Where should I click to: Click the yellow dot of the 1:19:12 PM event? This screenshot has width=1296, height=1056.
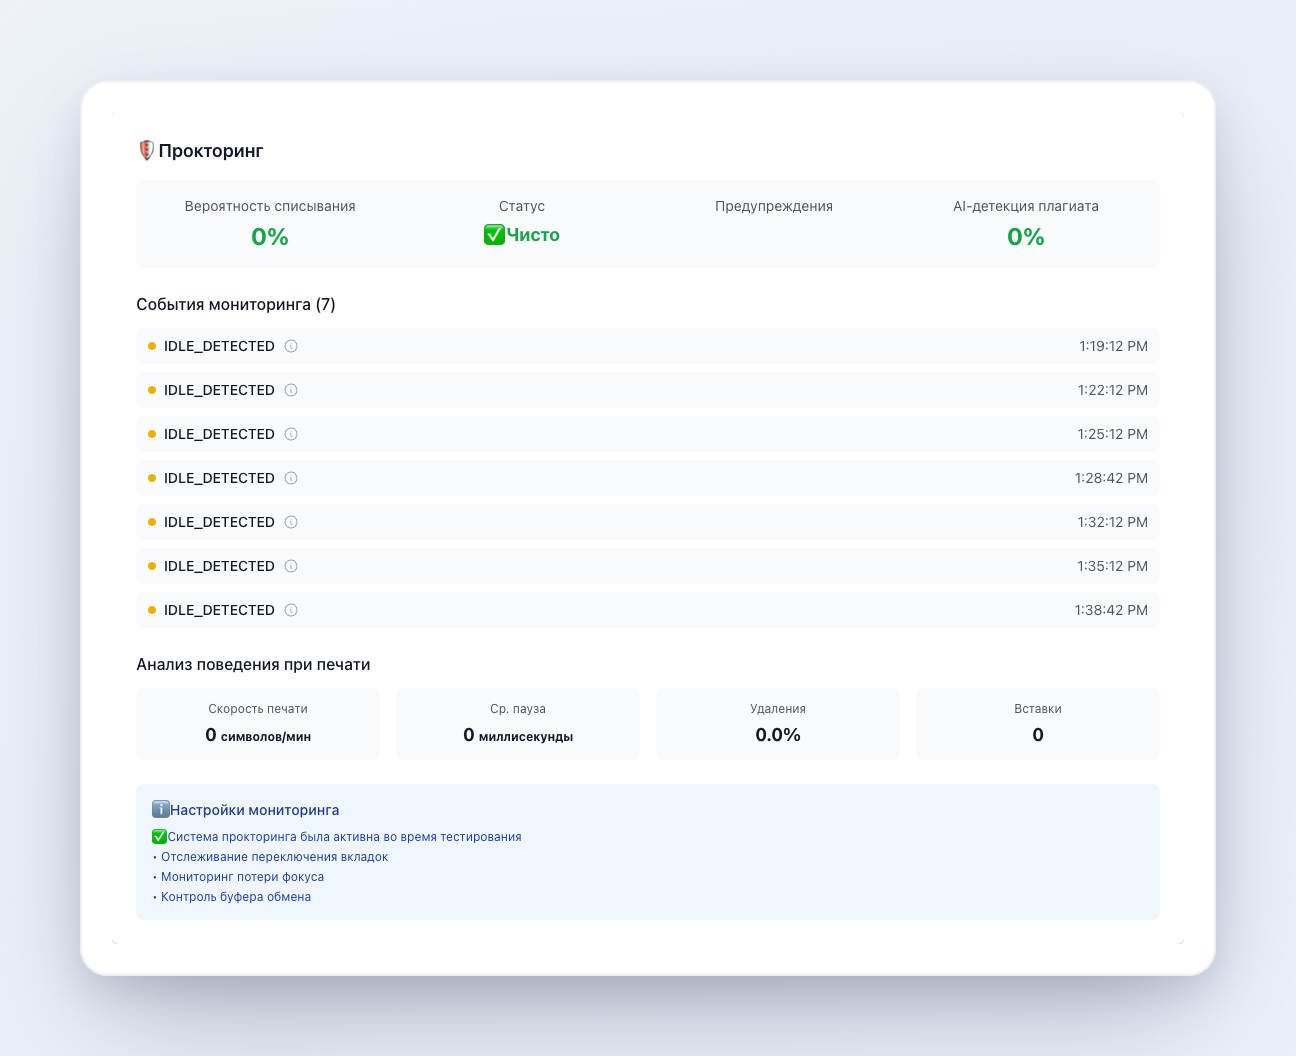pyautogui.click(x=152, y=346)
